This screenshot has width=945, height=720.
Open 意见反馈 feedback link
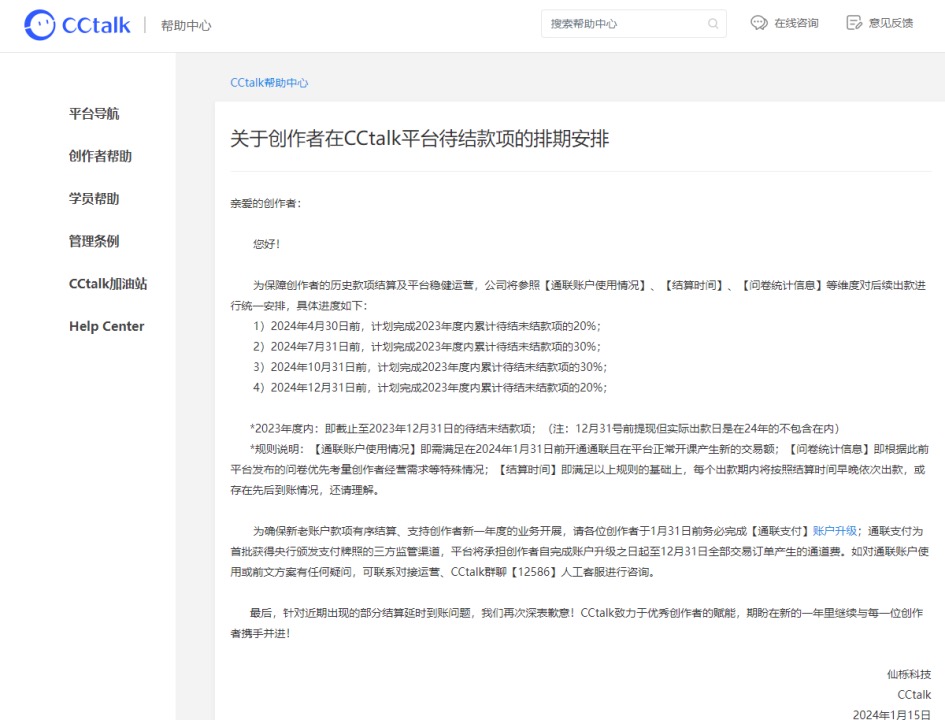pyautogui.click(x=891, y=23)
